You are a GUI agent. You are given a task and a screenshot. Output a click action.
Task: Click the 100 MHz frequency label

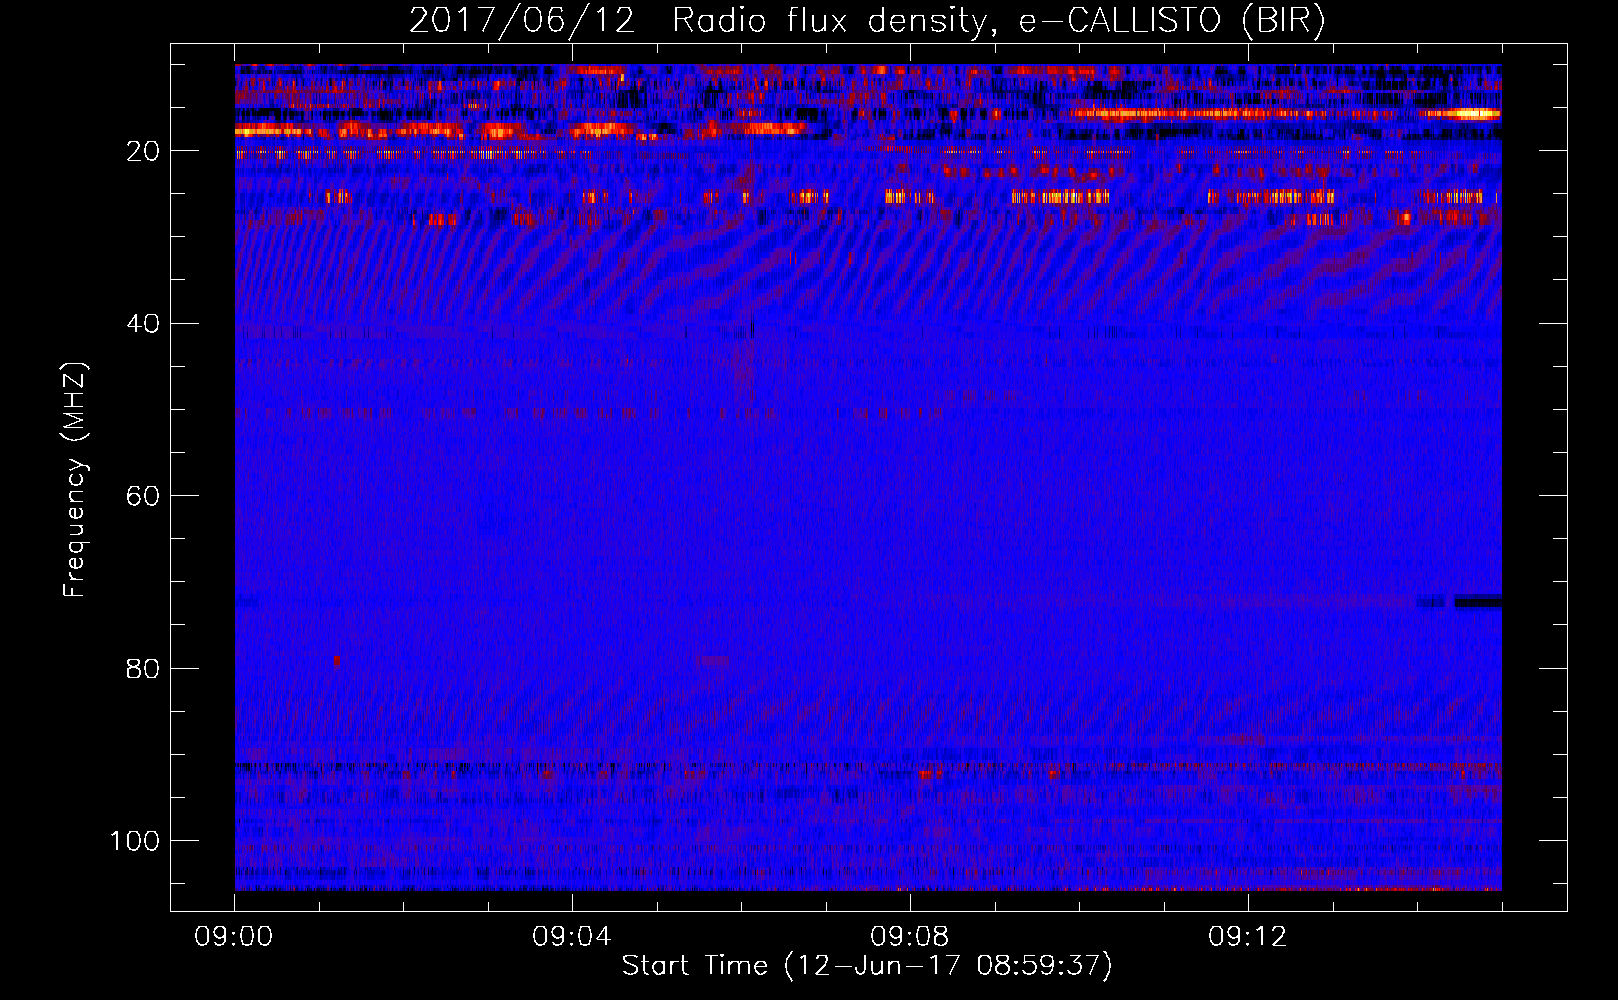(135, 841)
